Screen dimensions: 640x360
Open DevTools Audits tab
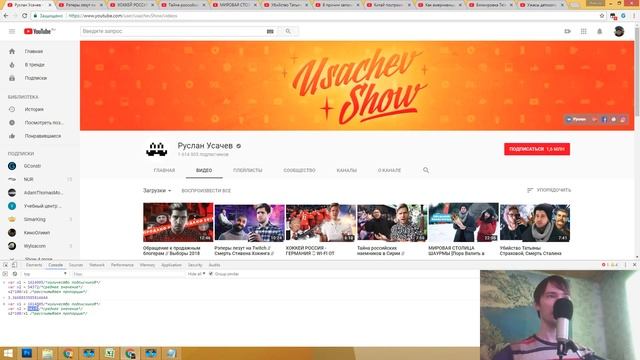click(x=214, y=265)
